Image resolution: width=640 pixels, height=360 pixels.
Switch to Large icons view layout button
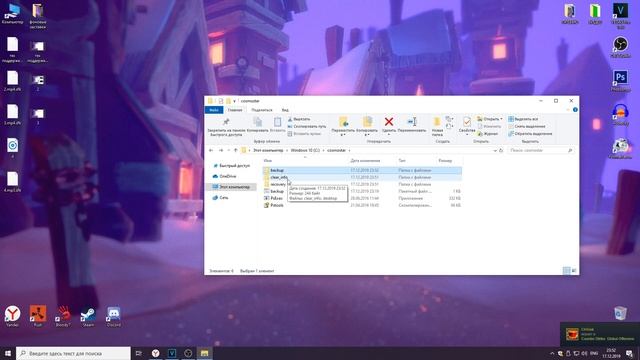point(574,271)
